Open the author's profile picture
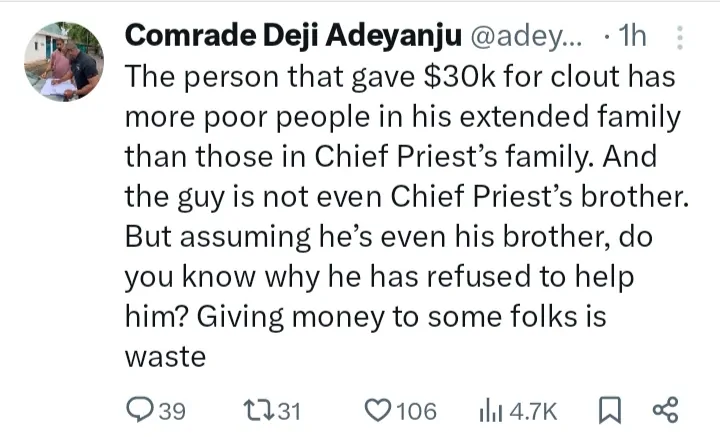The height and width of the screenshot is (437, 720). [x=62, y=58]
